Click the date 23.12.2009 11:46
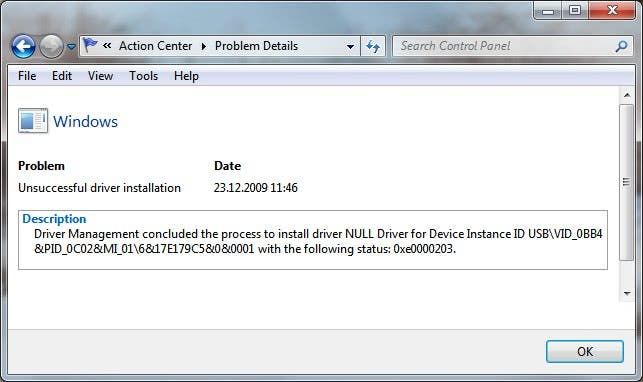 point(255,188)
